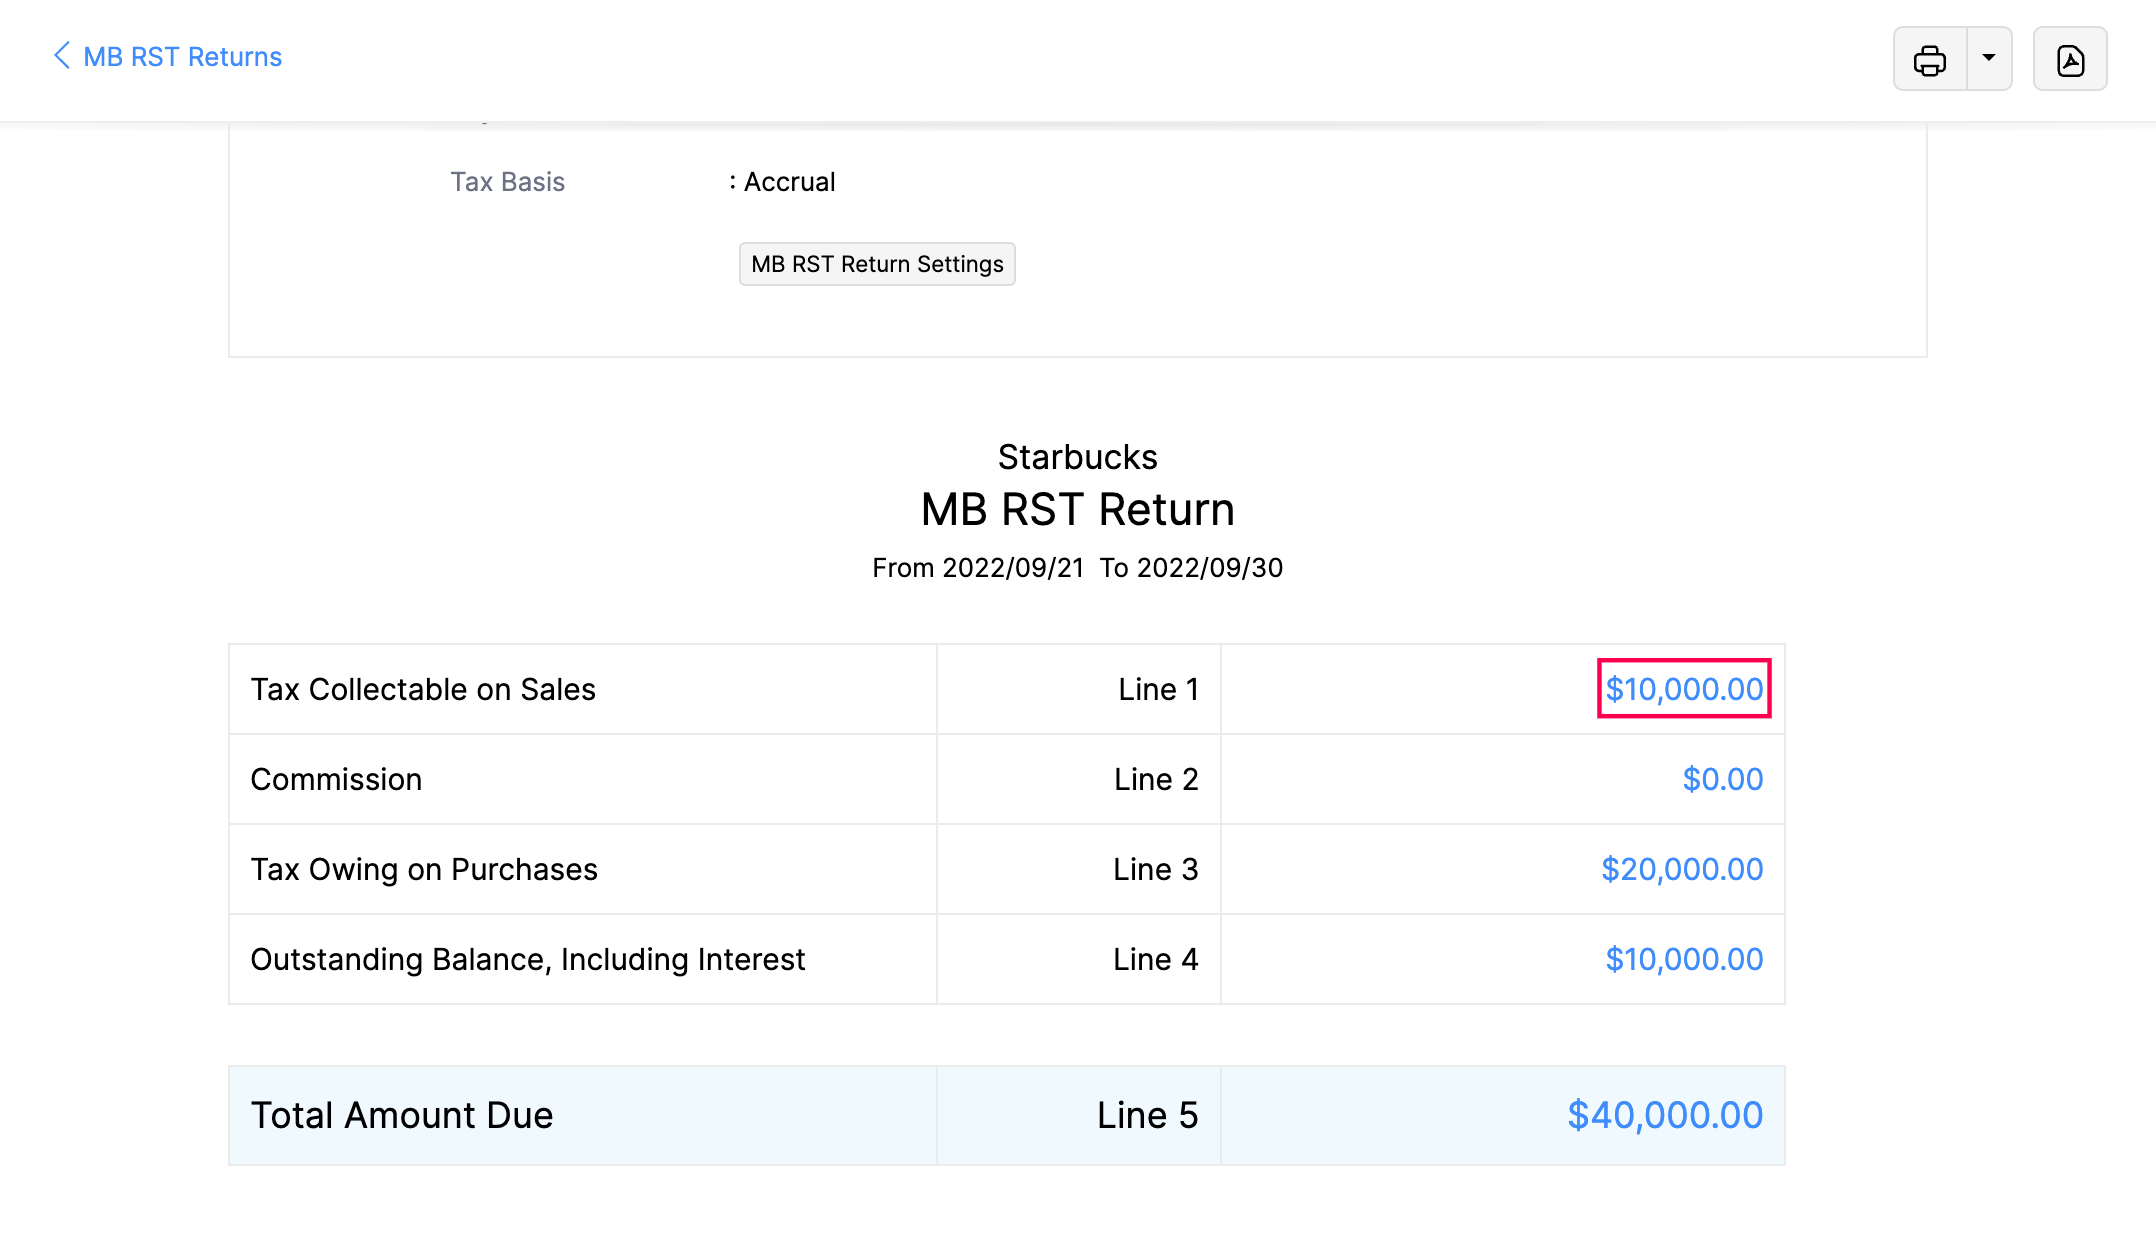Click the MB RST Return heading
2156x1260 pixels.
tap(1077, 510)
